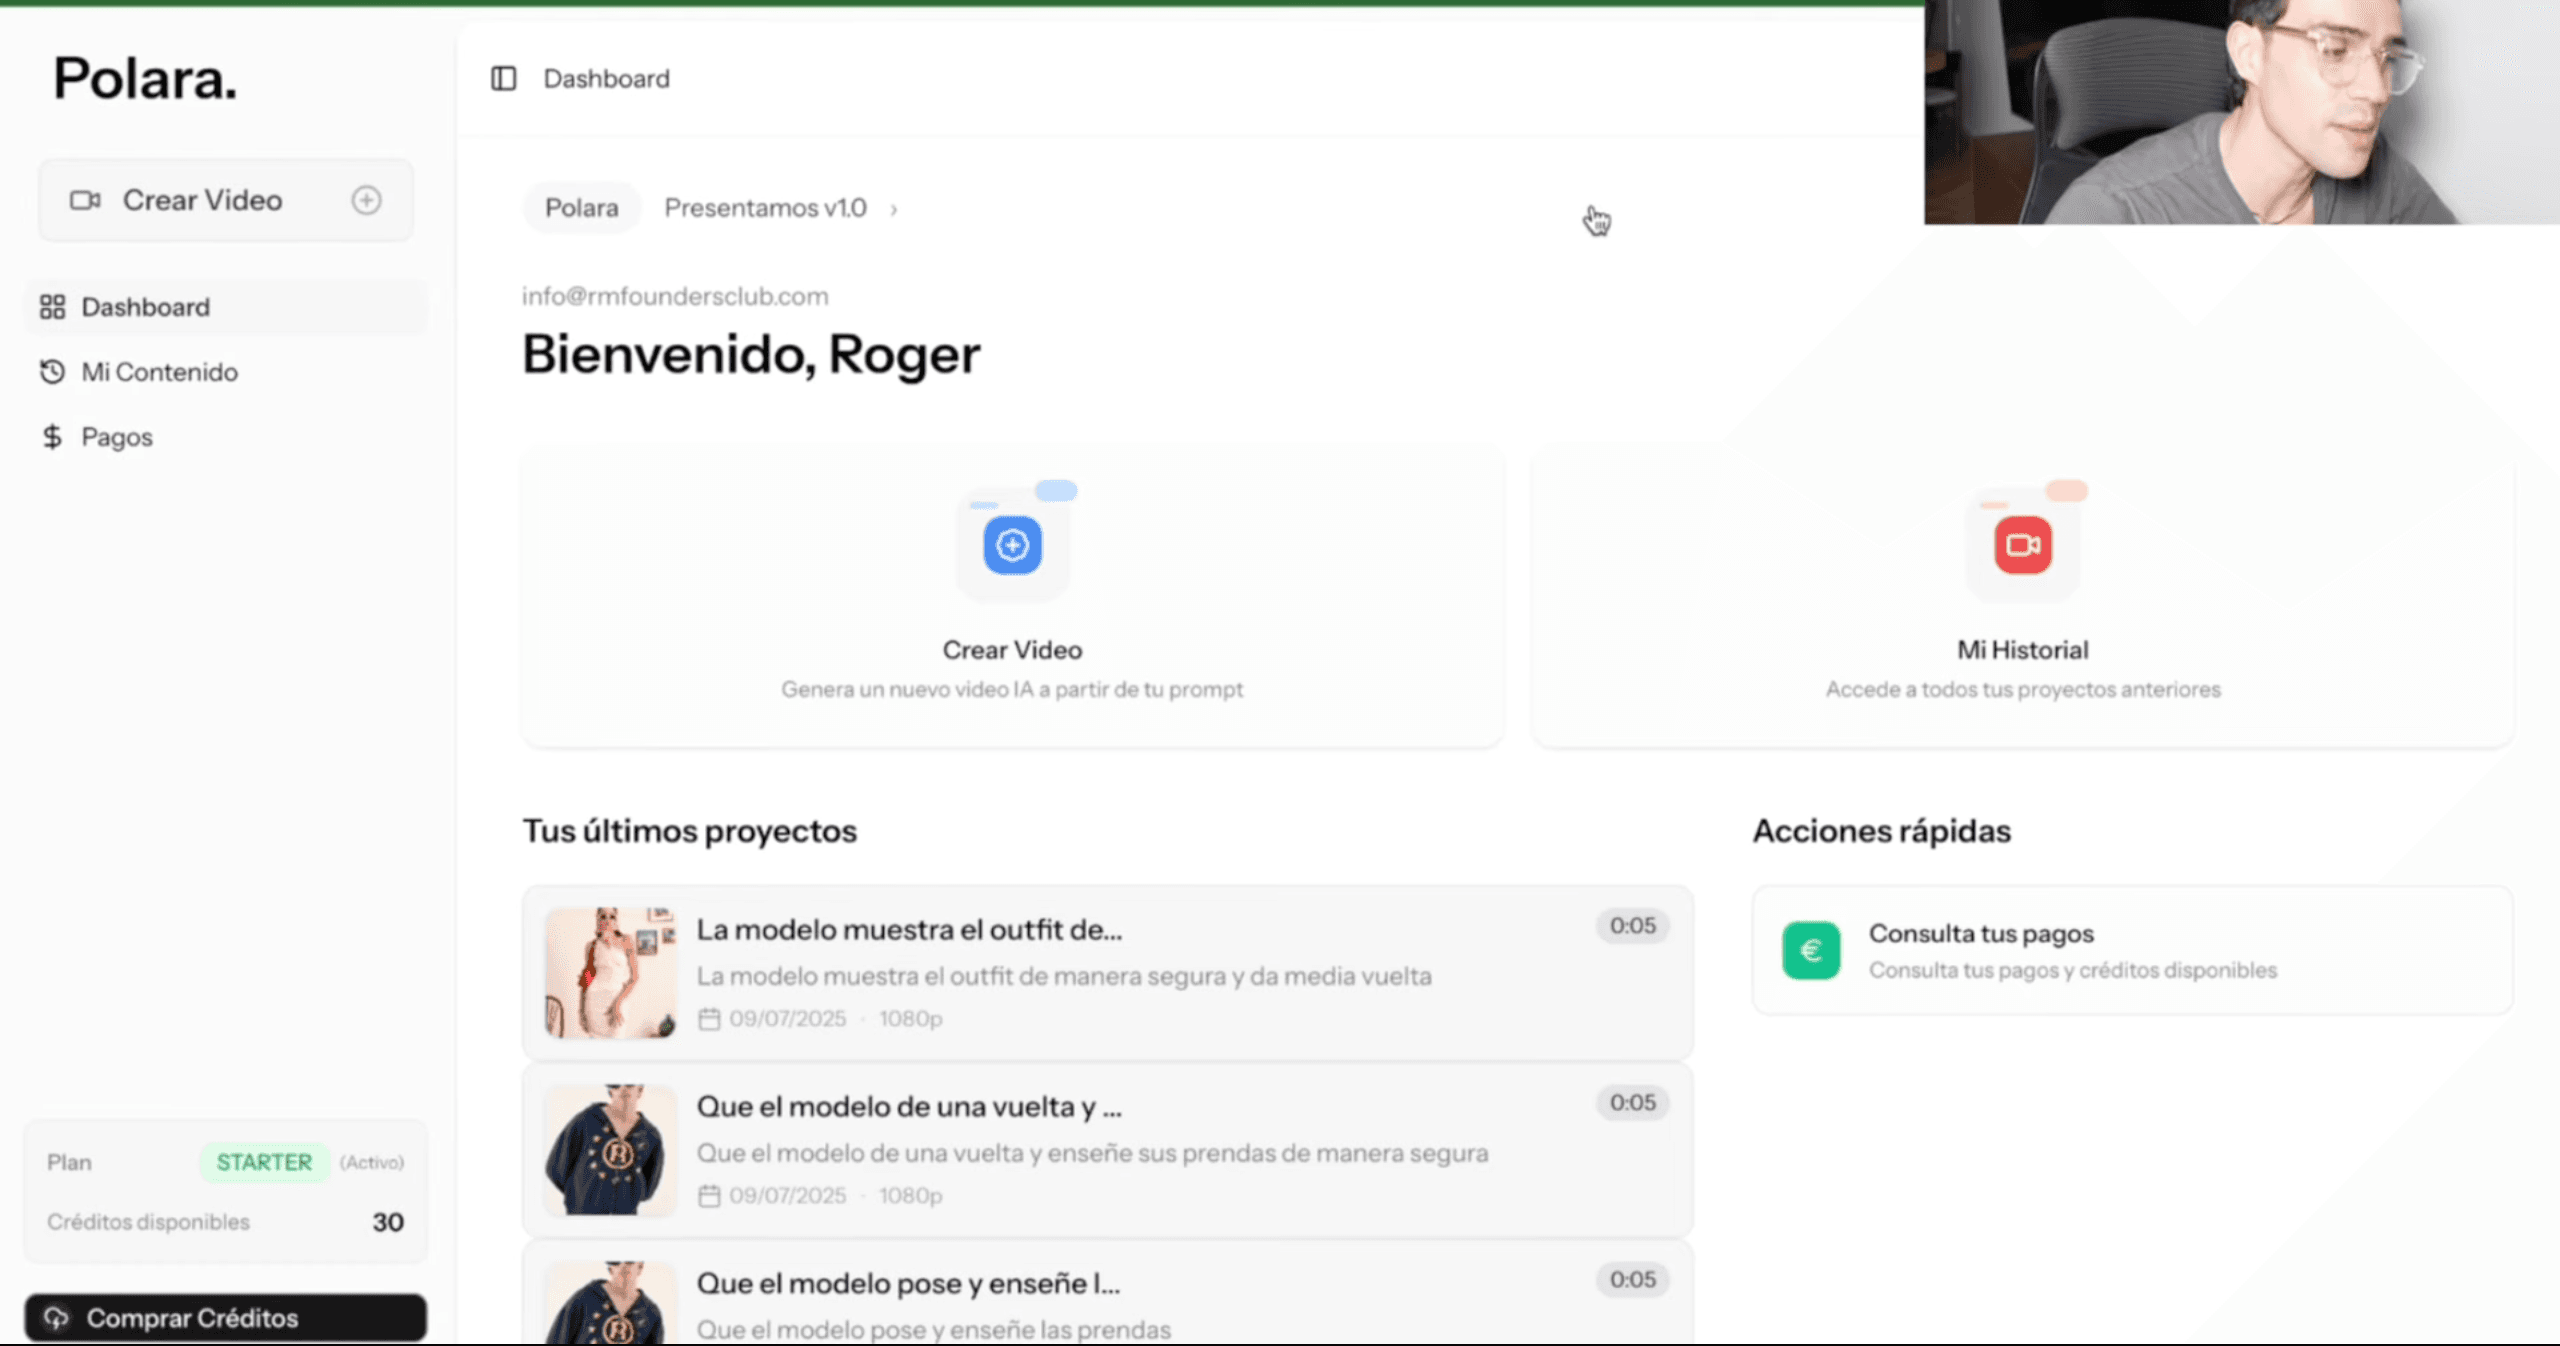Open Mi Contenido from the sidebar

tap(159, 371)
